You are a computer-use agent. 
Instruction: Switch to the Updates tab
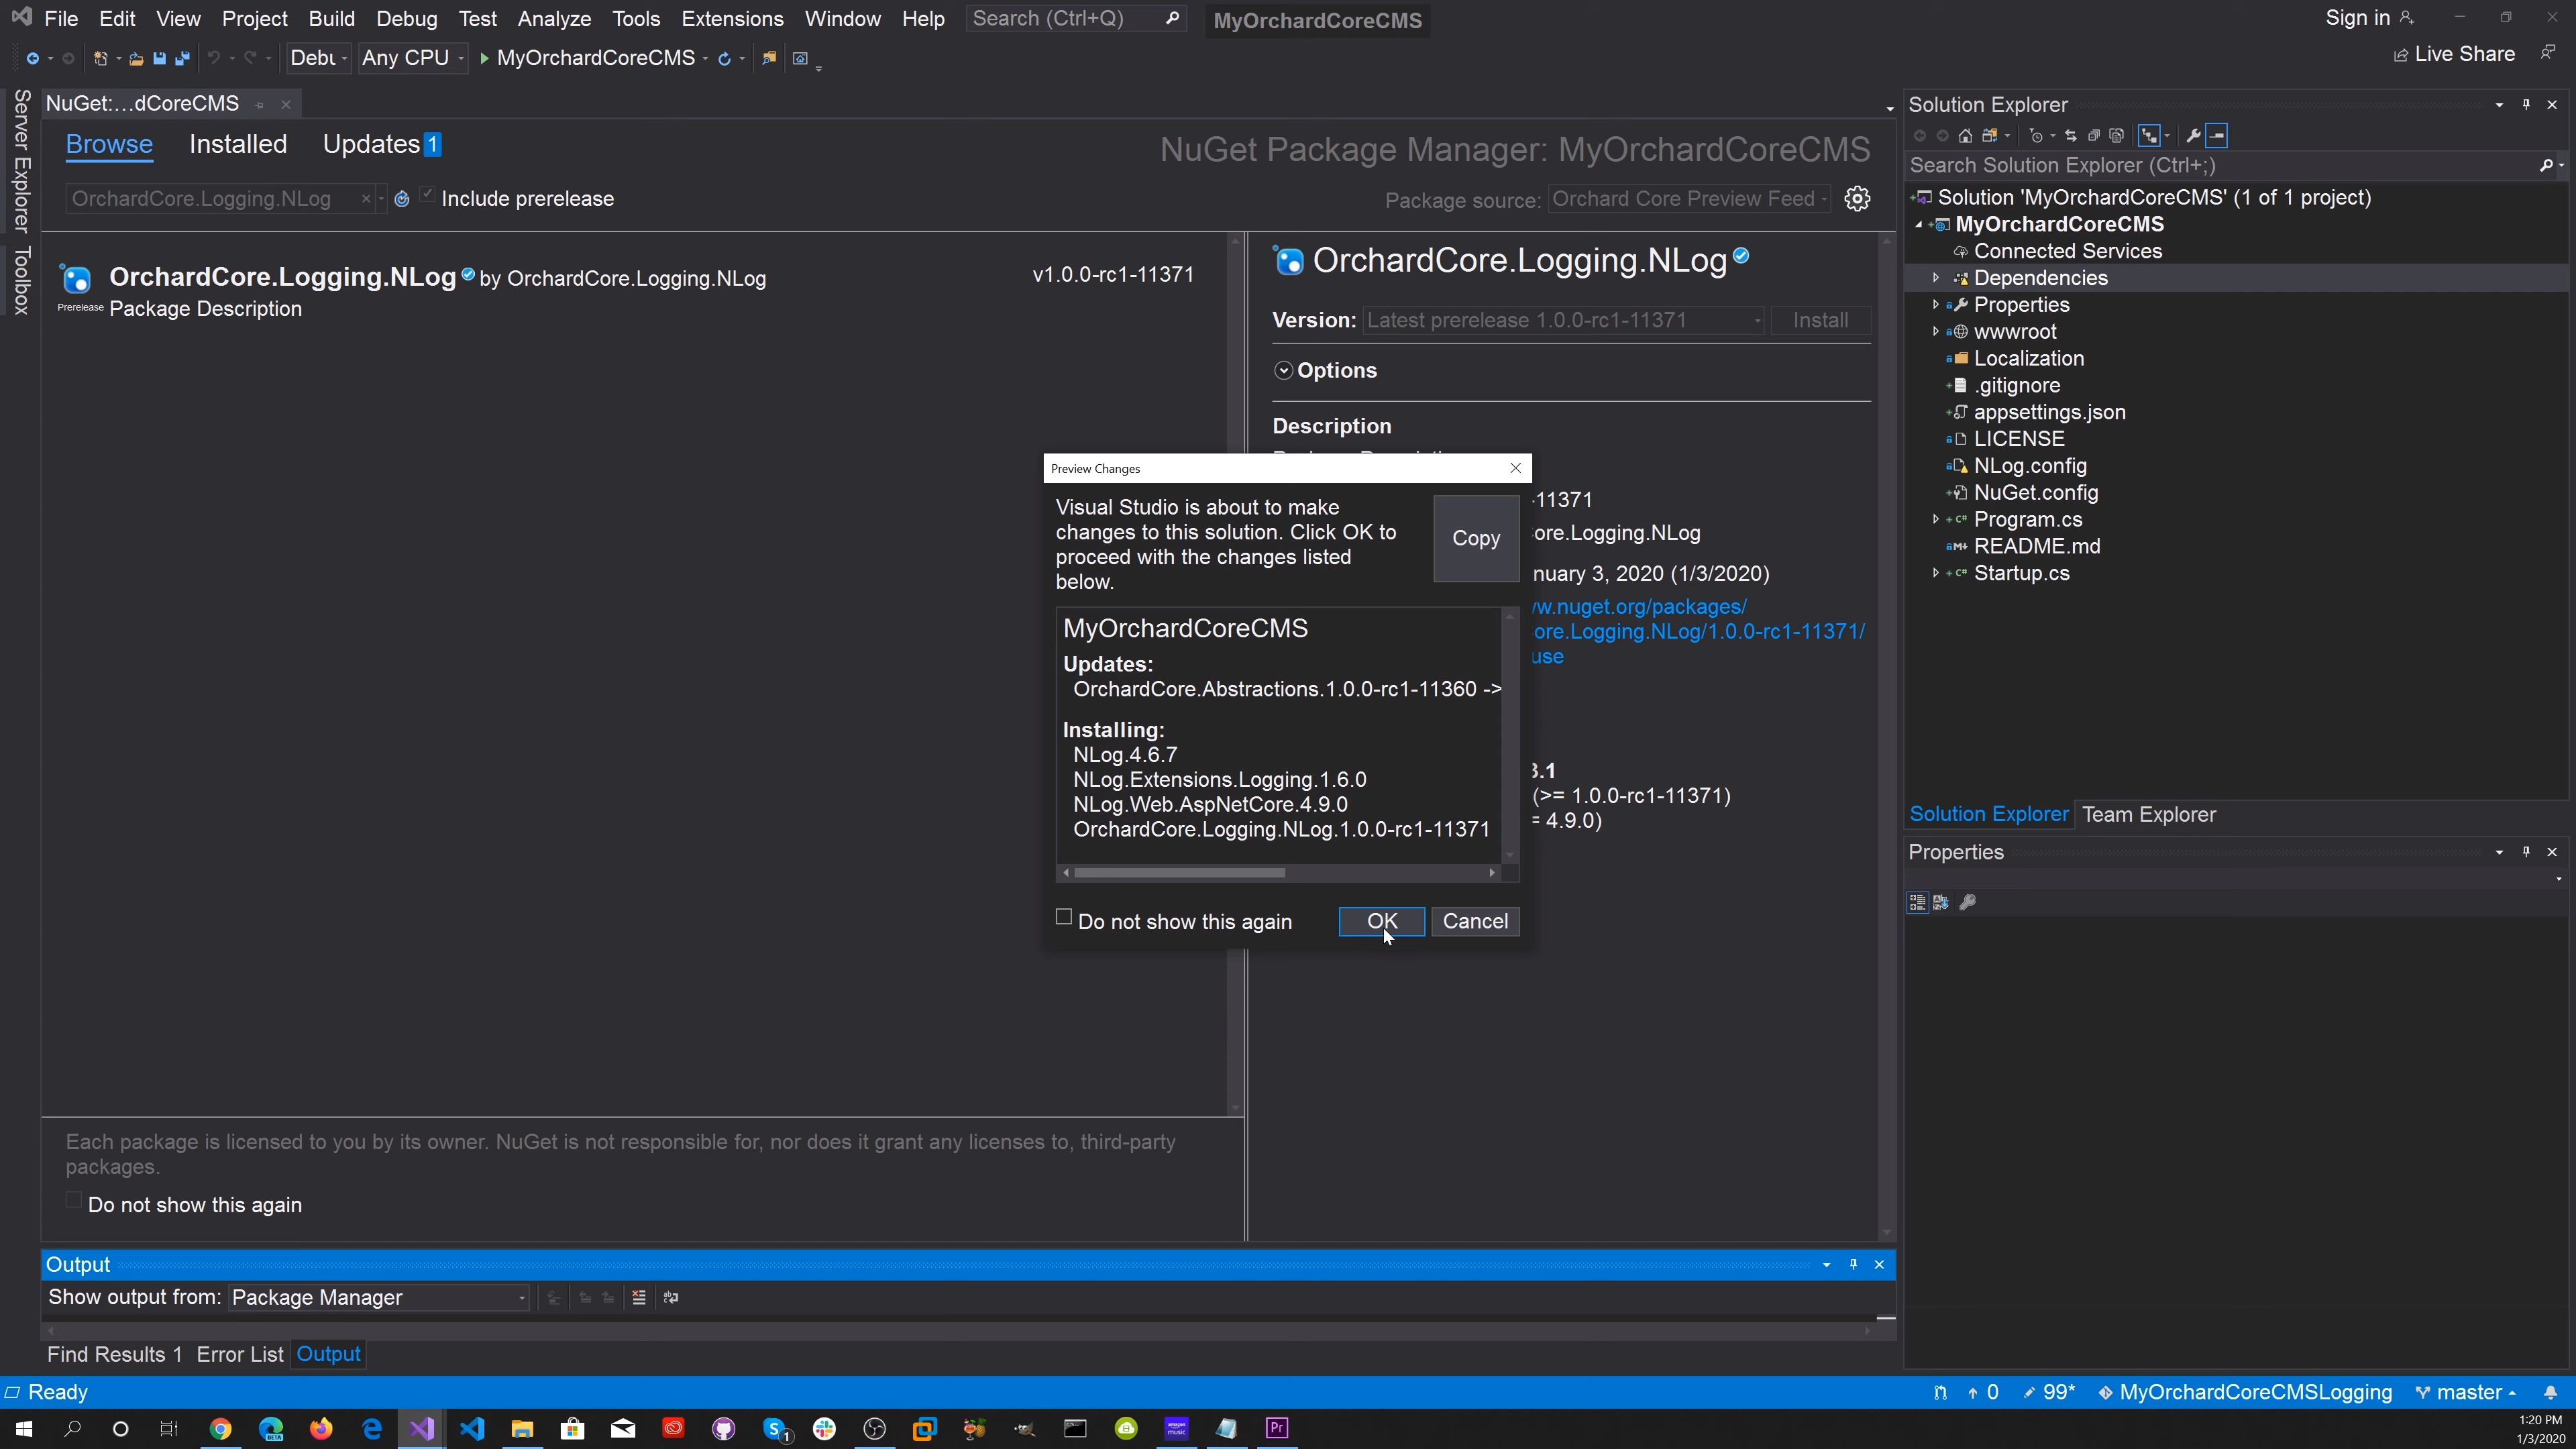[381, 145]
